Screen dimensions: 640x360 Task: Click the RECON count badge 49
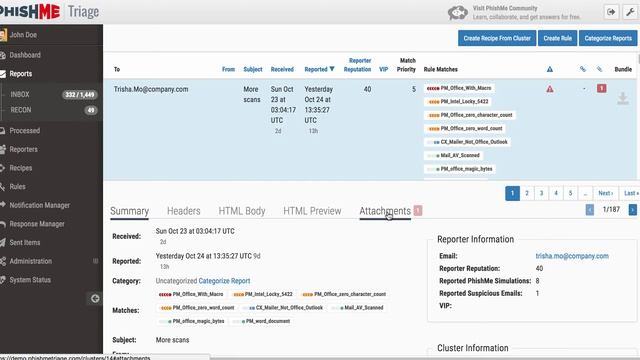click(x=91, y=110)
